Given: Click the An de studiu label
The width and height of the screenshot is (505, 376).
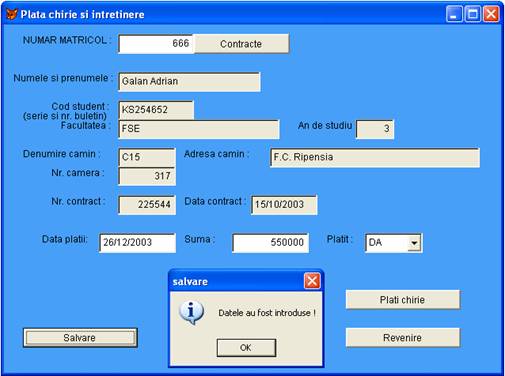Looking at the screenshot, I should click(x=325, y=126).
